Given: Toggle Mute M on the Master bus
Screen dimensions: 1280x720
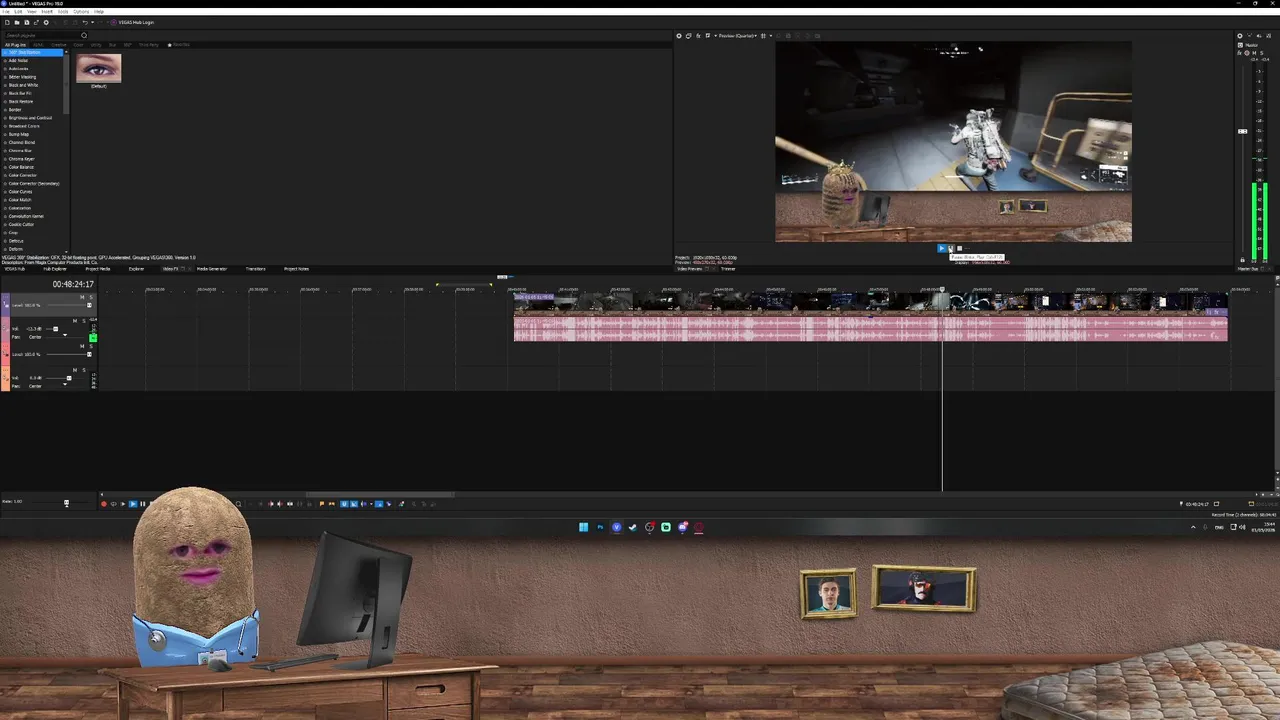Looking at the screenshot, I should [x=1254, y=53].
